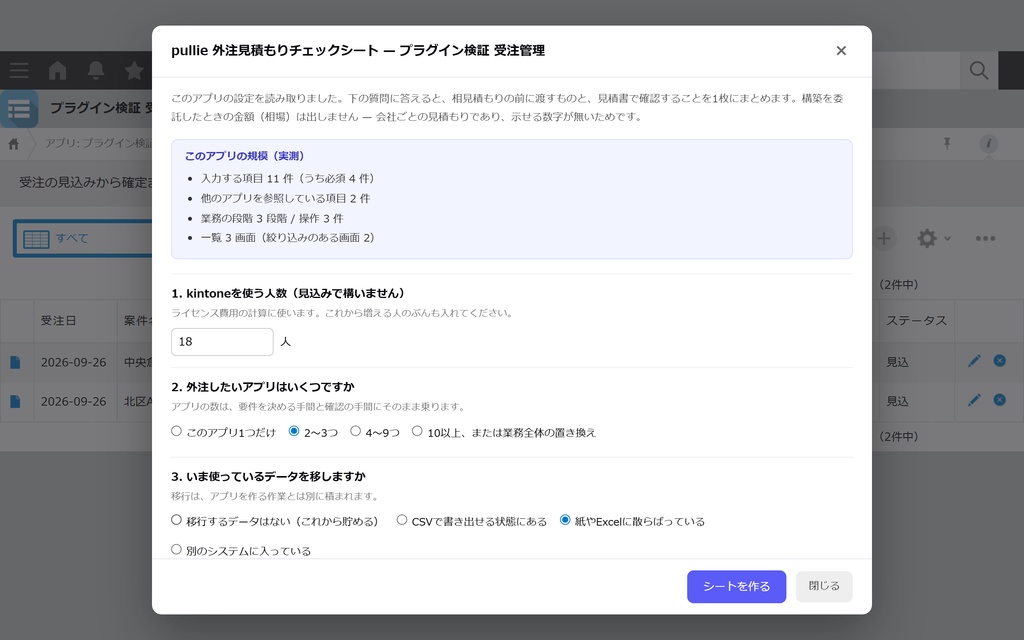This screenshot has width=1024, height=640.
Task: Select 2〜3つ radio option
Action: (x=294, y=431)
